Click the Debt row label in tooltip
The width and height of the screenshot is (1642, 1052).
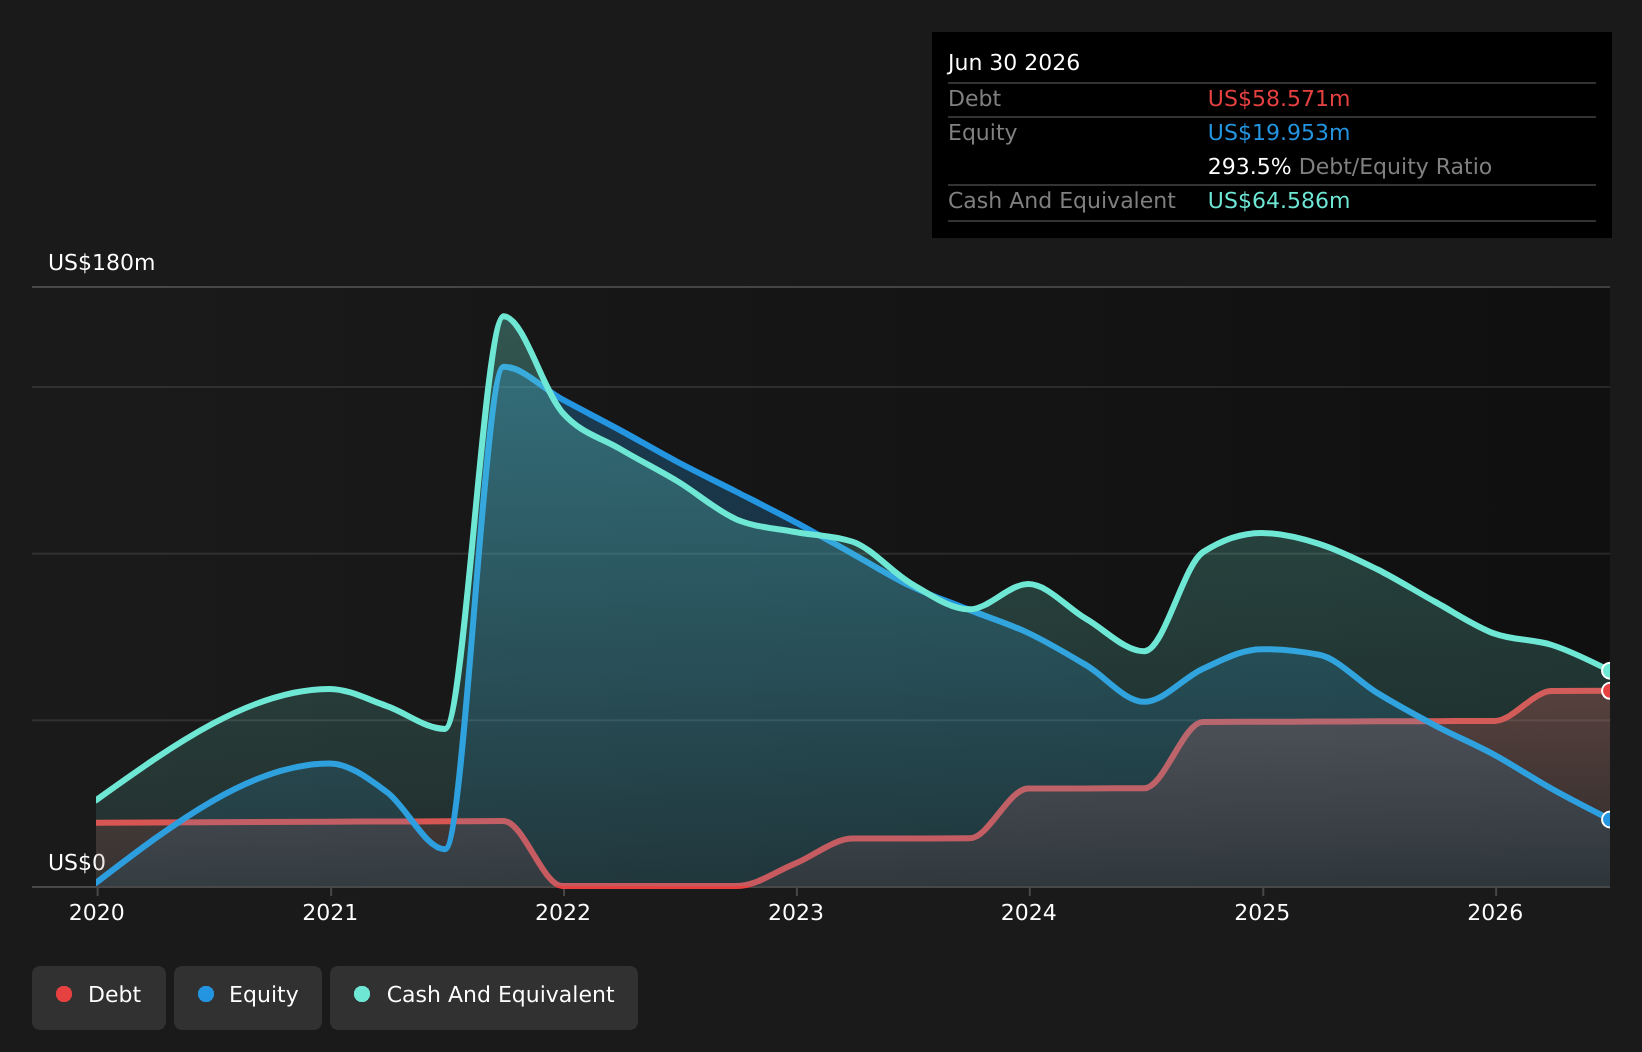click(974, 99)
